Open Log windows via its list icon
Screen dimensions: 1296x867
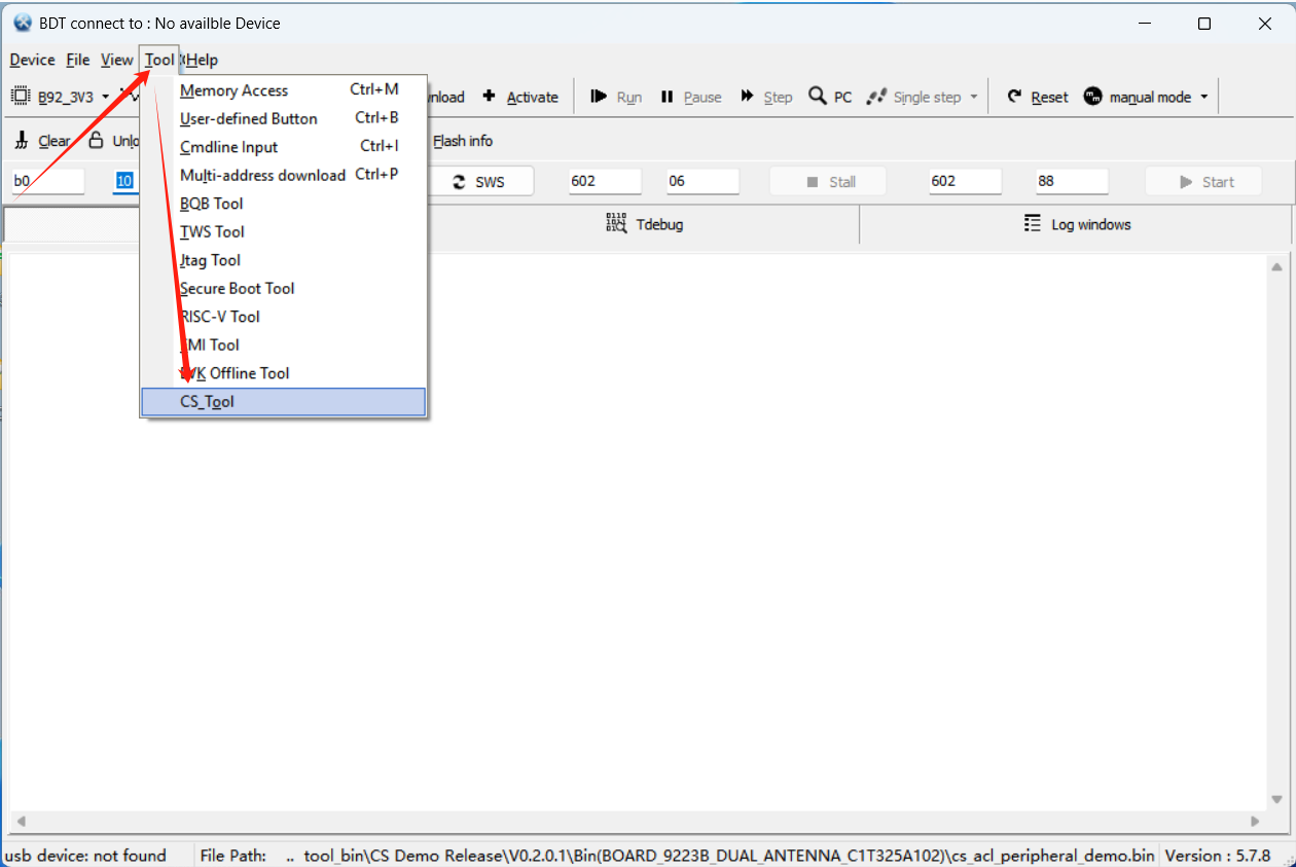click(1033, 224)
